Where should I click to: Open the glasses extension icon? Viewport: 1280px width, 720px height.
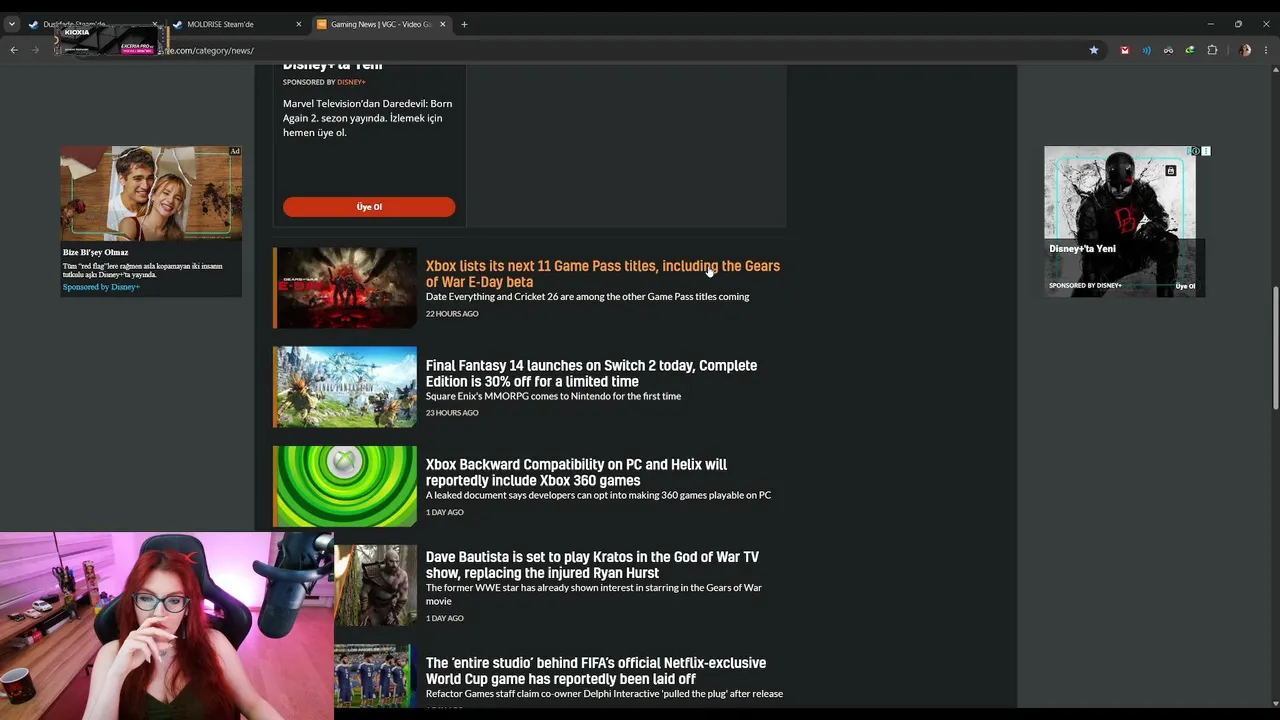pos(1168,50)
